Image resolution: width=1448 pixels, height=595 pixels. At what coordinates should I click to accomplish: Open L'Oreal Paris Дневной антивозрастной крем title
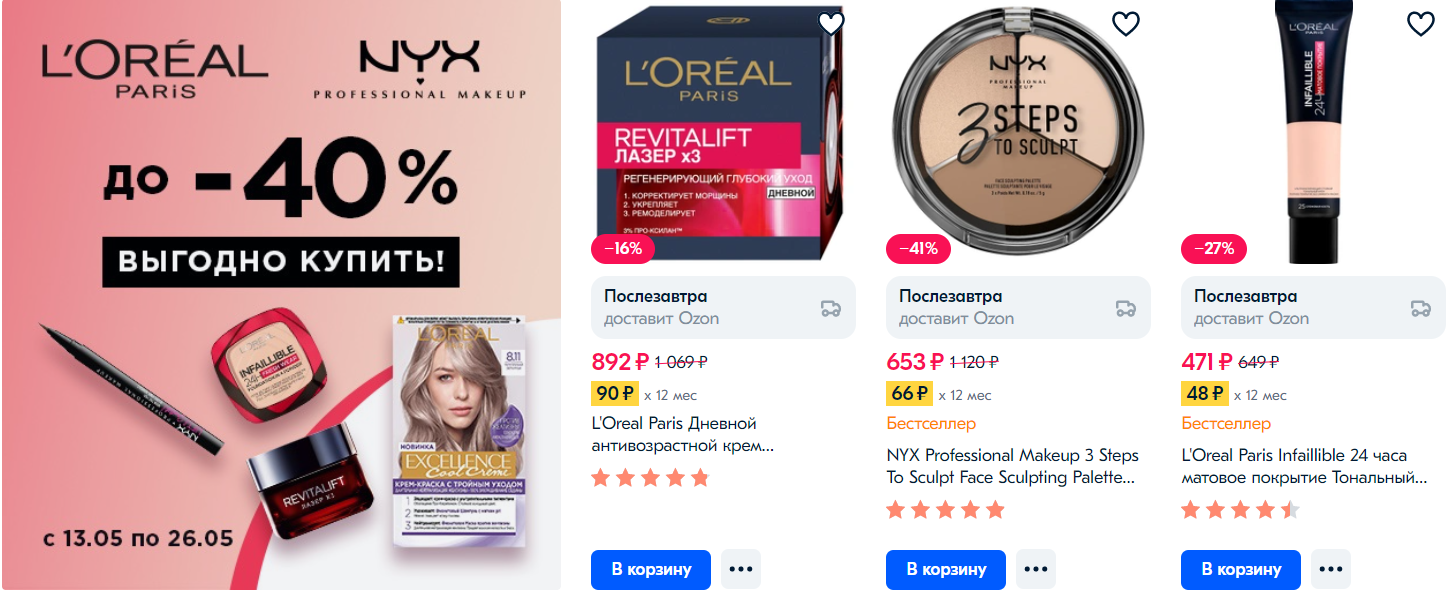683,435
